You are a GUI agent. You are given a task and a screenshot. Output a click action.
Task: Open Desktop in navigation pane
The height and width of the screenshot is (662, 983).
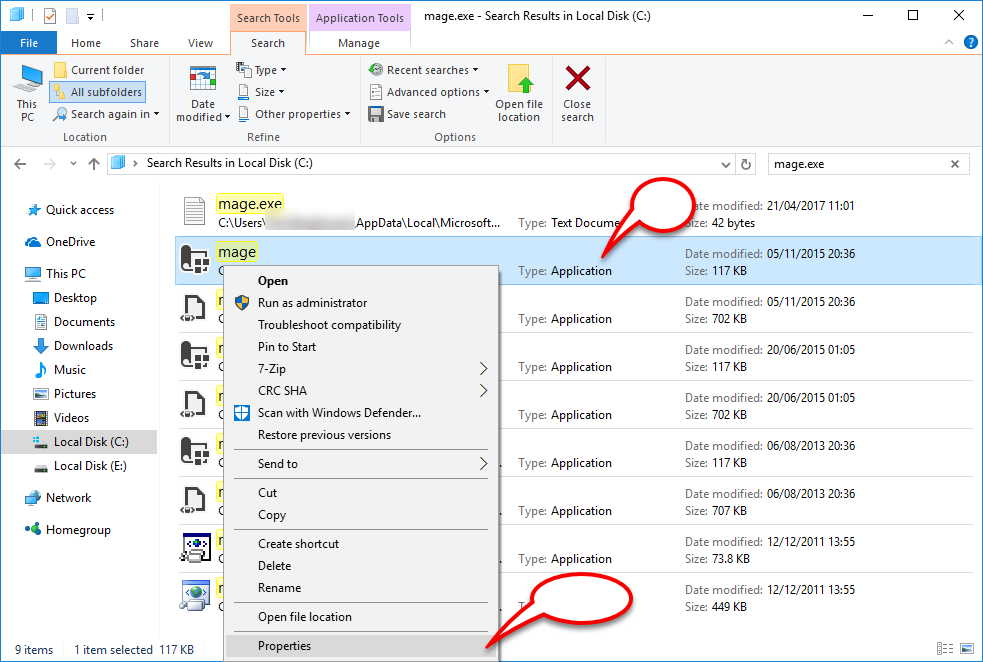coord(65,298)
